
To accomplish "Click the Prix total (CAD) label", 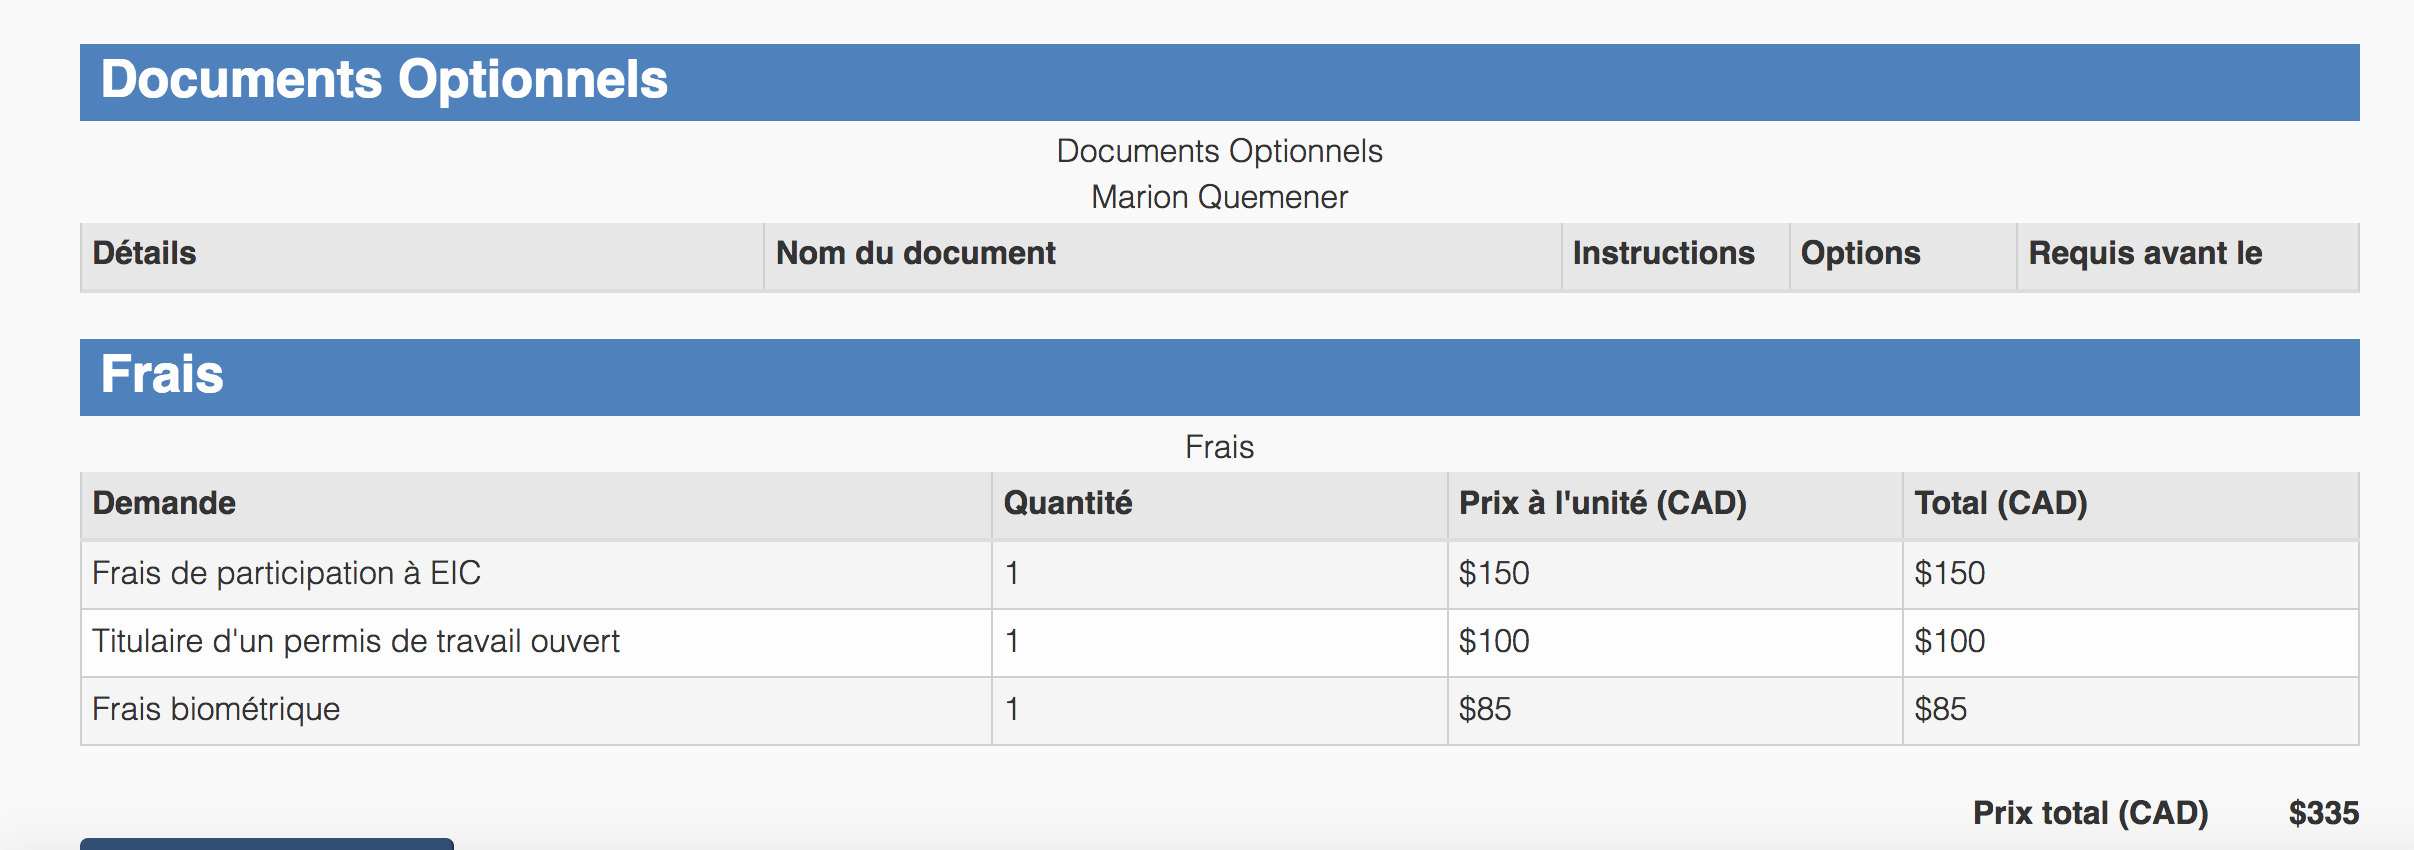I will point(2090,813).
